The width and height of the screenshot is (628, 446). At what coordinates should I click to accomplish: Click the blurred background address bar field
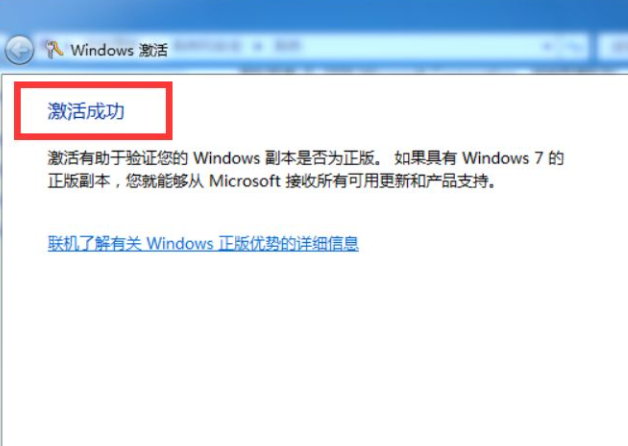[312, 47]
